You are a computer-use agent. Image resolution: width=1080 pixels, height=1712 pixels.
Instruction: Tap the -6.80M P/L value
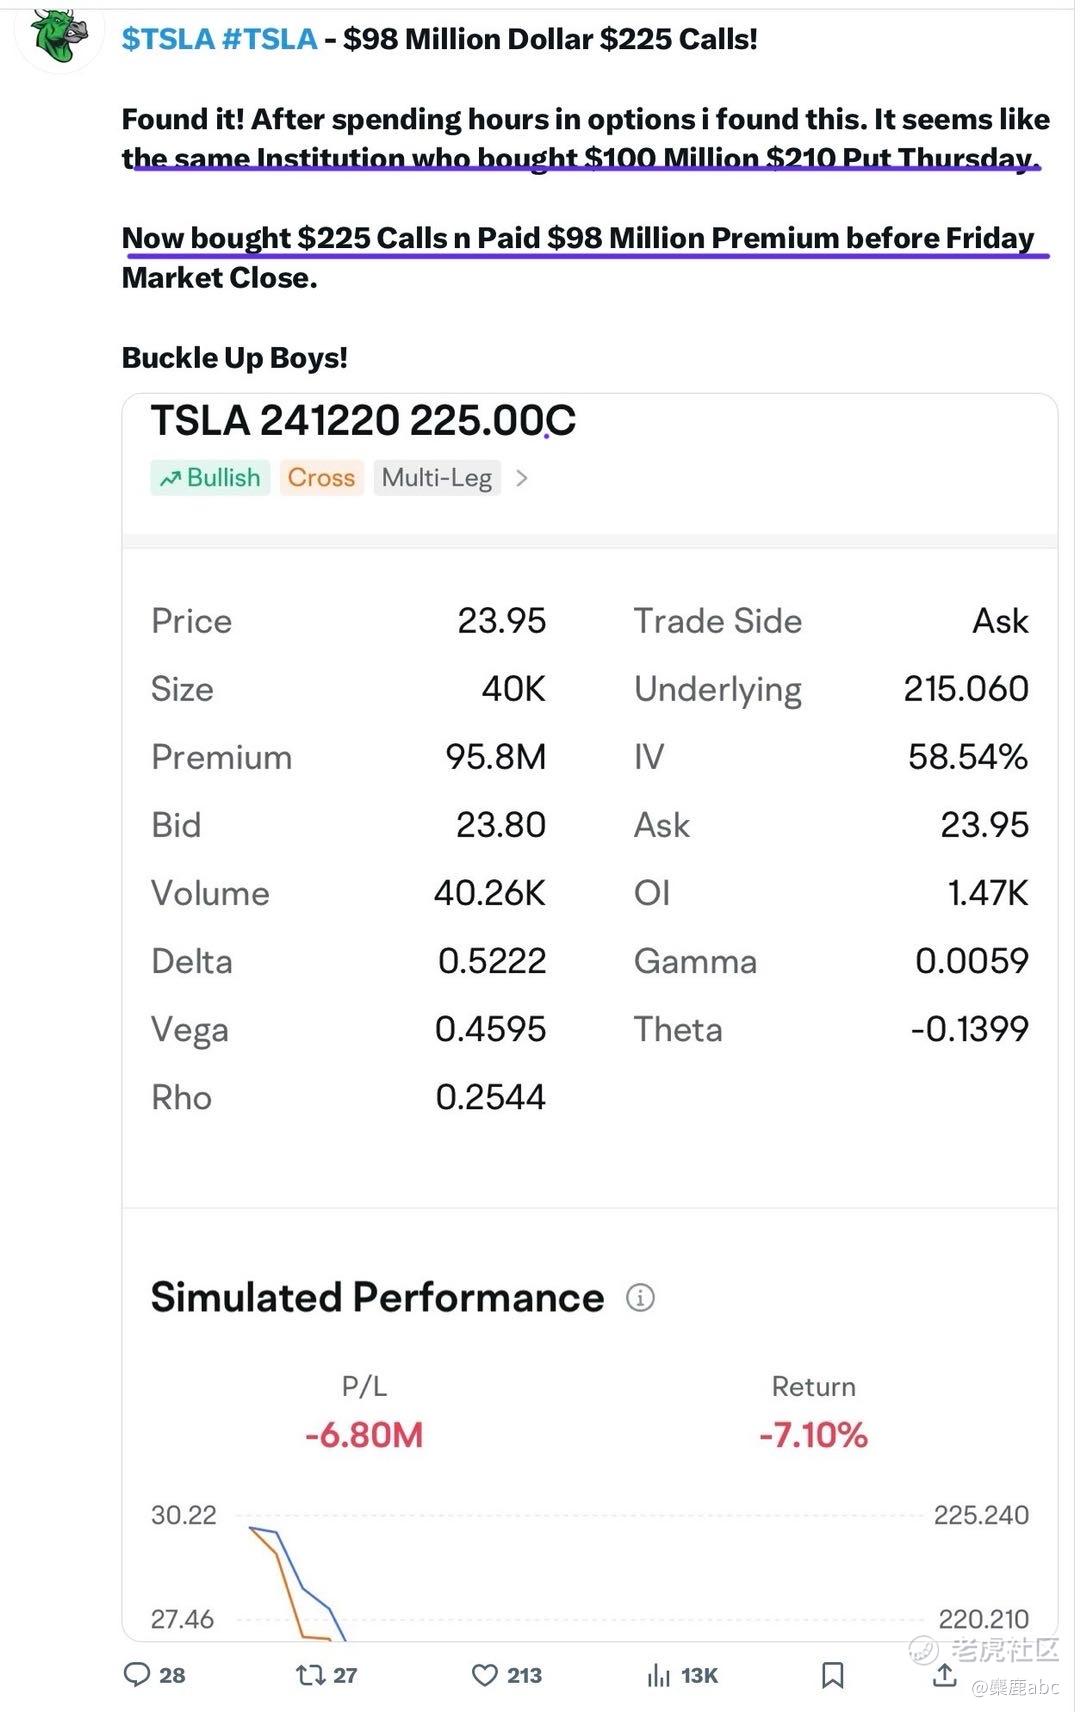pos(364,1435)
